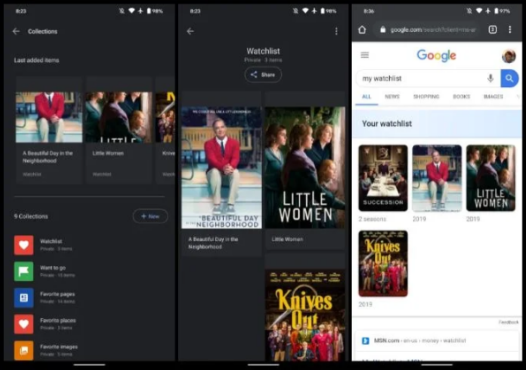The image size is (526, 370).
Task: Open the Chrome three-dot menu
Action: [x=510, y=30]
